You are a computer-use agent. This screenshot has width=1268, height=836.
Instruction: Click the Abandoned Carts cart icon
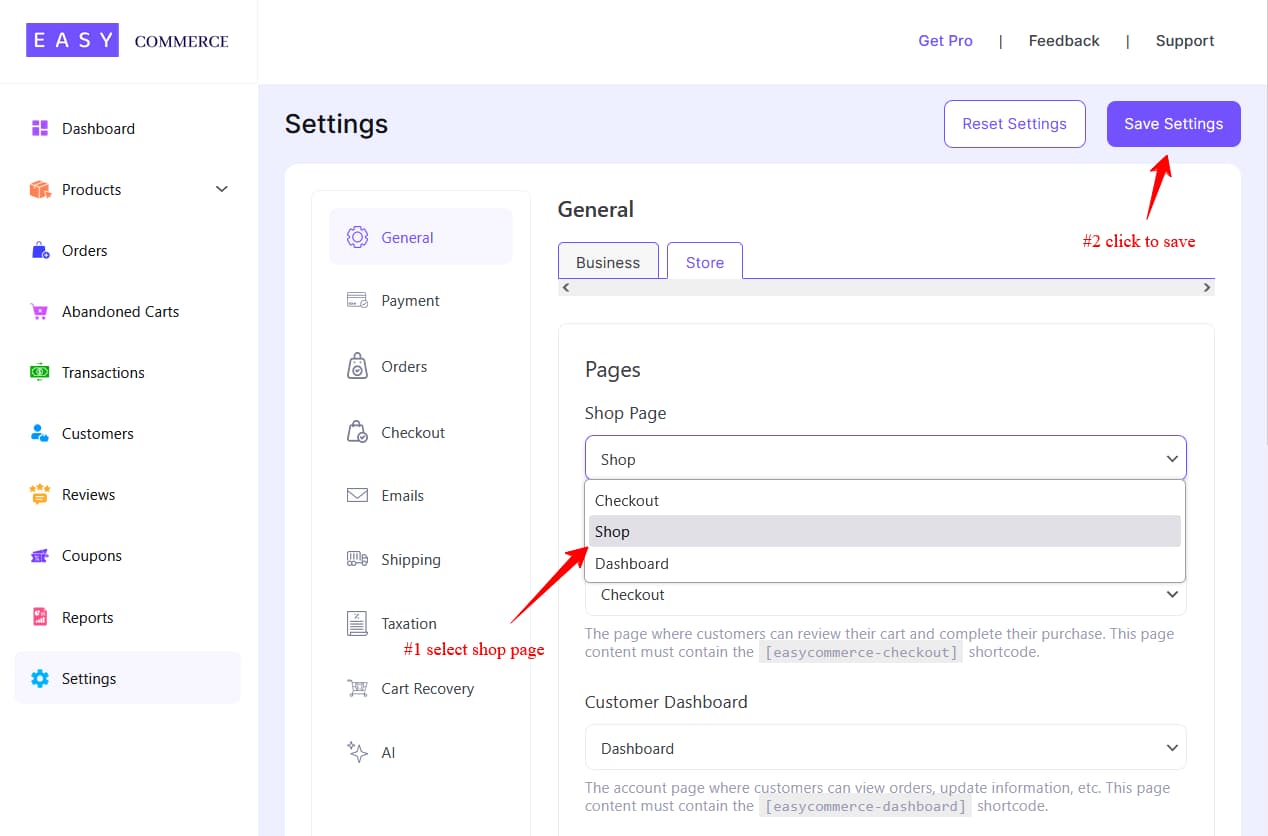tap(38, 311)
